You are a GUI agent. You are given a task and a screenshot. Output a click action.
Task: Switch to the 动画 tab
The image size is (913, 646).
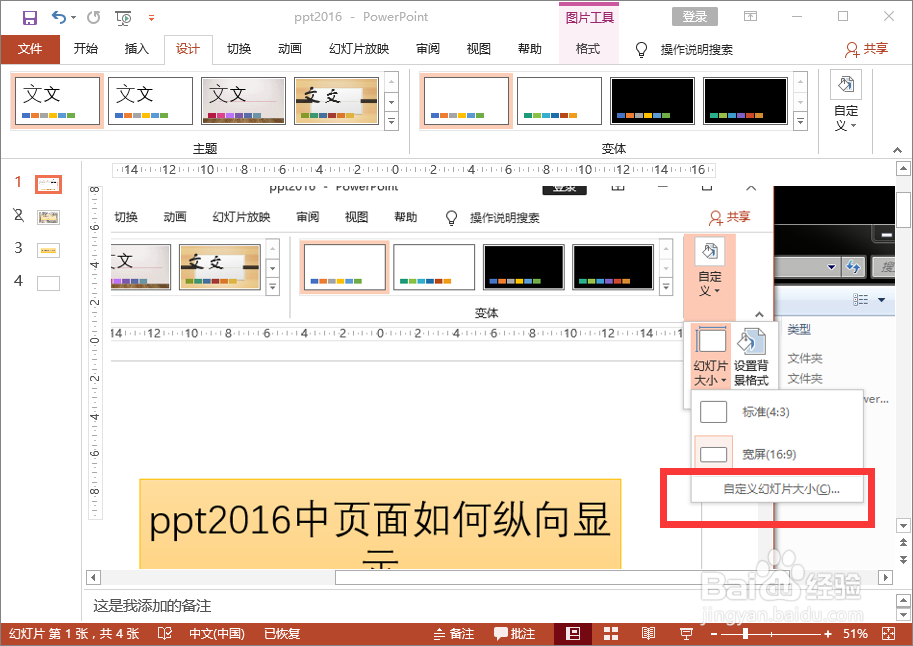click(289, 49)
